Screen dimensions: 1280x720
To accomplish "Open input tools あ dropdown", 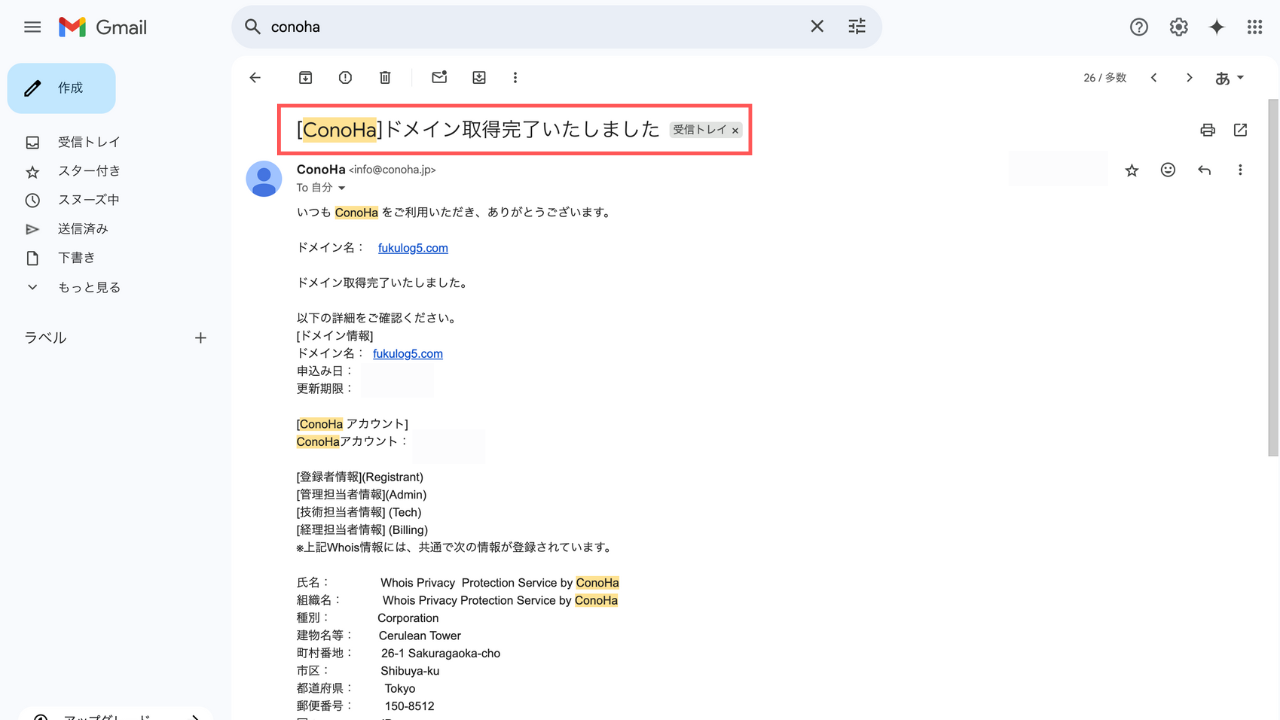I will click(x=1230, y=77).
